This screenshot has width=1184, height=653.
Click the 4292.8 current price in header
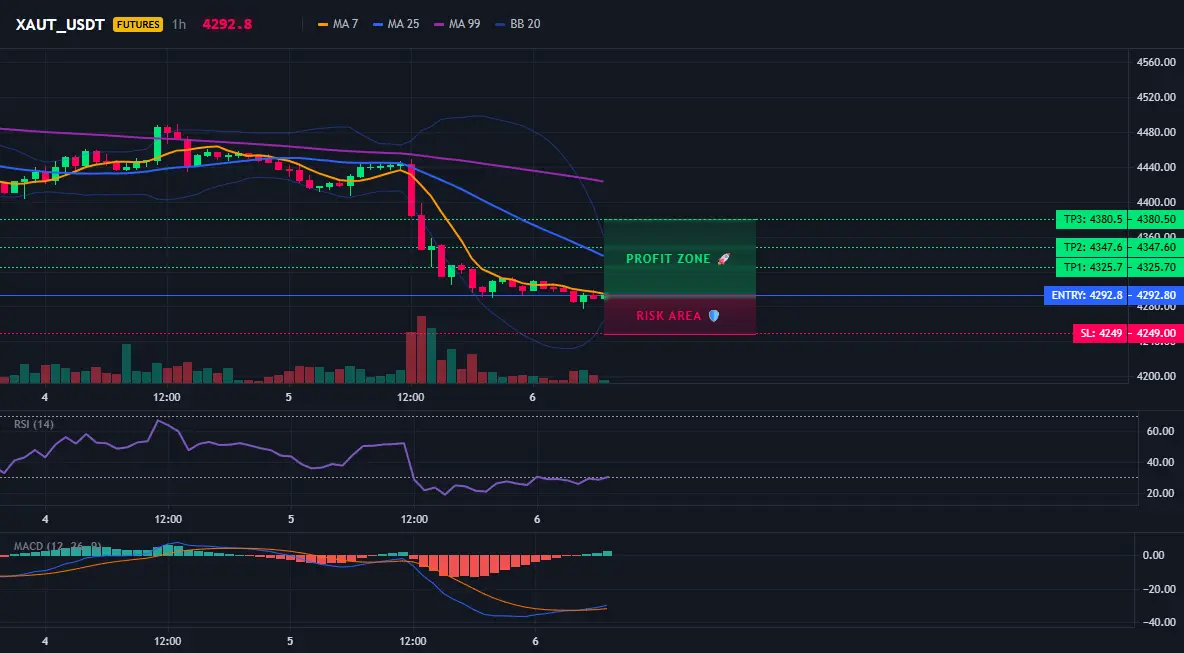[x=227, y=24]
